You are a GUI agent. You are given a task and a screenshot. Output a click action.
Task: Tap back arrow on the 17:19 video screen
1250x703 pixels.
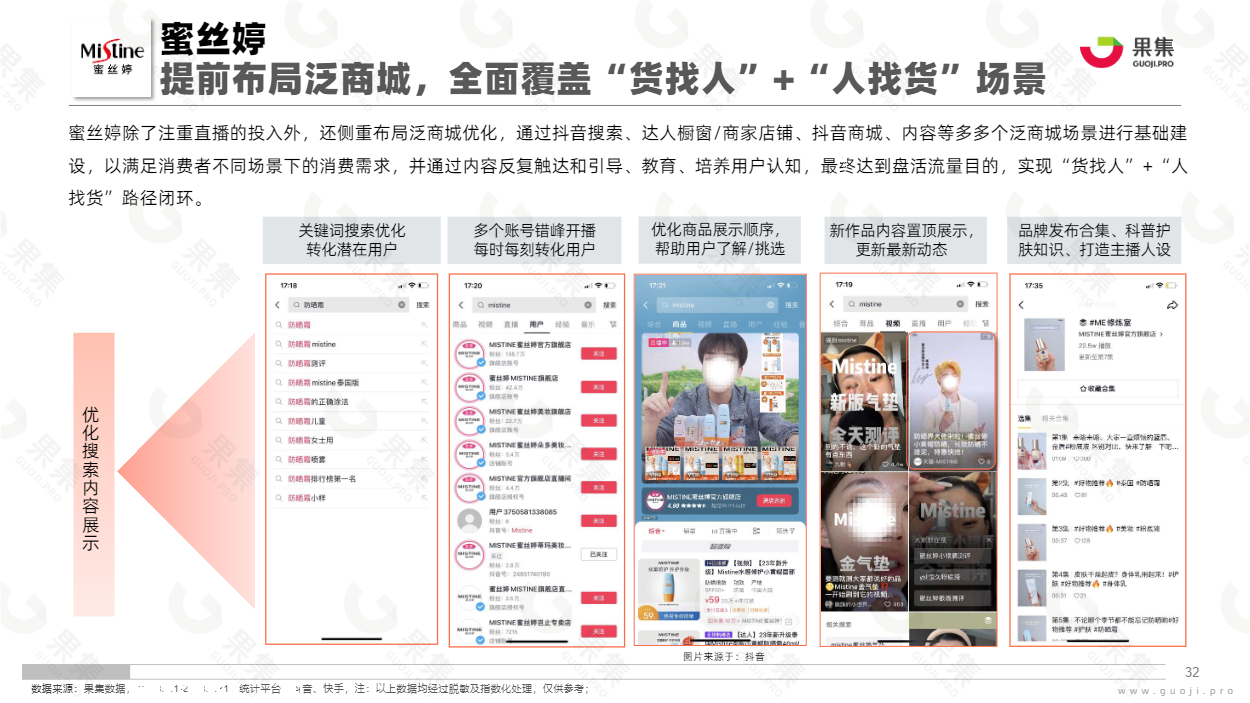tap(834, 304)
